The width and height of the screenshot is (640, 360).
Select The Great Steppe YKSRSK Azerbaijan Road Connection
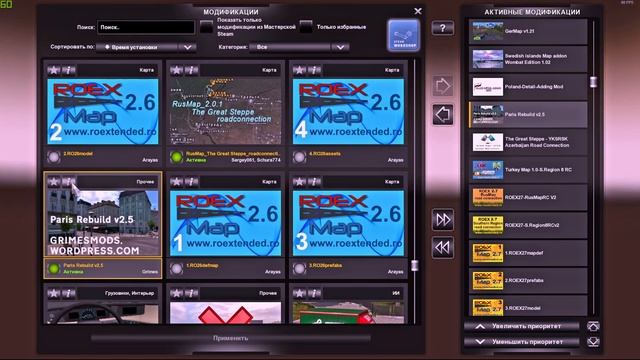click(528, 142)
